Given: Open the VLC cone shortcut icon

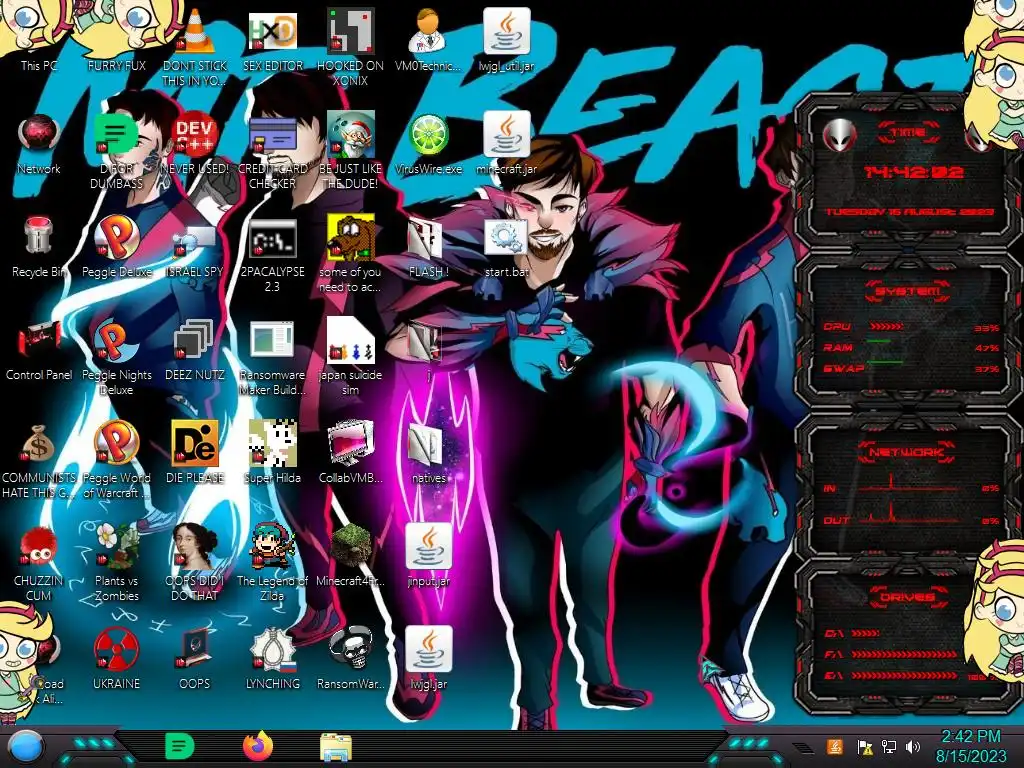Looking at the screenshot, I should click(195, 31).
